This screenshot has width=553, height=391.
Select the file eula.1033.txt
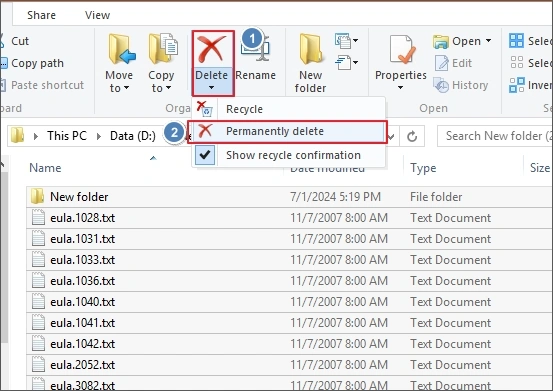tap(289, 260)
